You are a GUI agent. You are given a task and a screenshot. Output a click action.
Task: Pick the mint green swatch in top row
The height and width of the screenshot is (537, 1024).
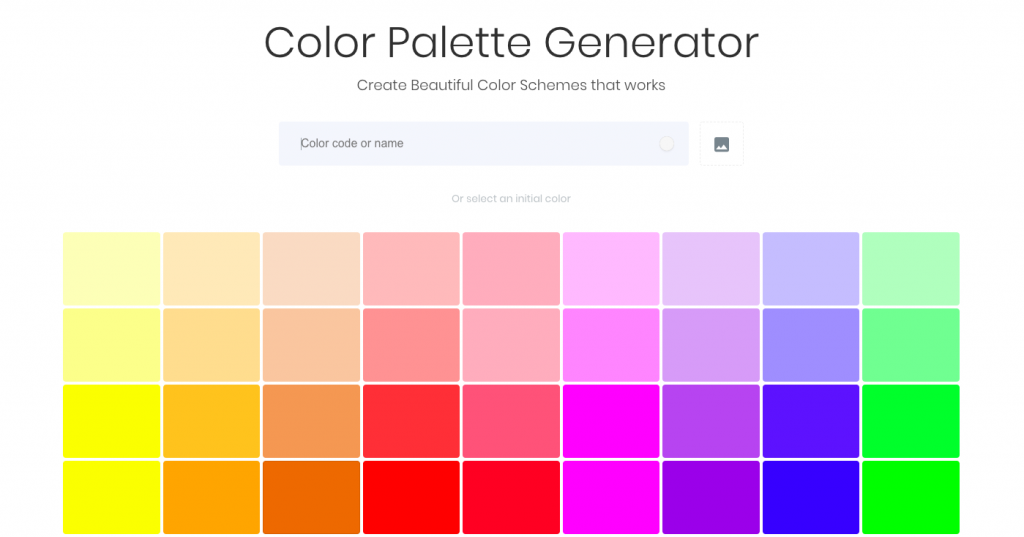(910, 268)
